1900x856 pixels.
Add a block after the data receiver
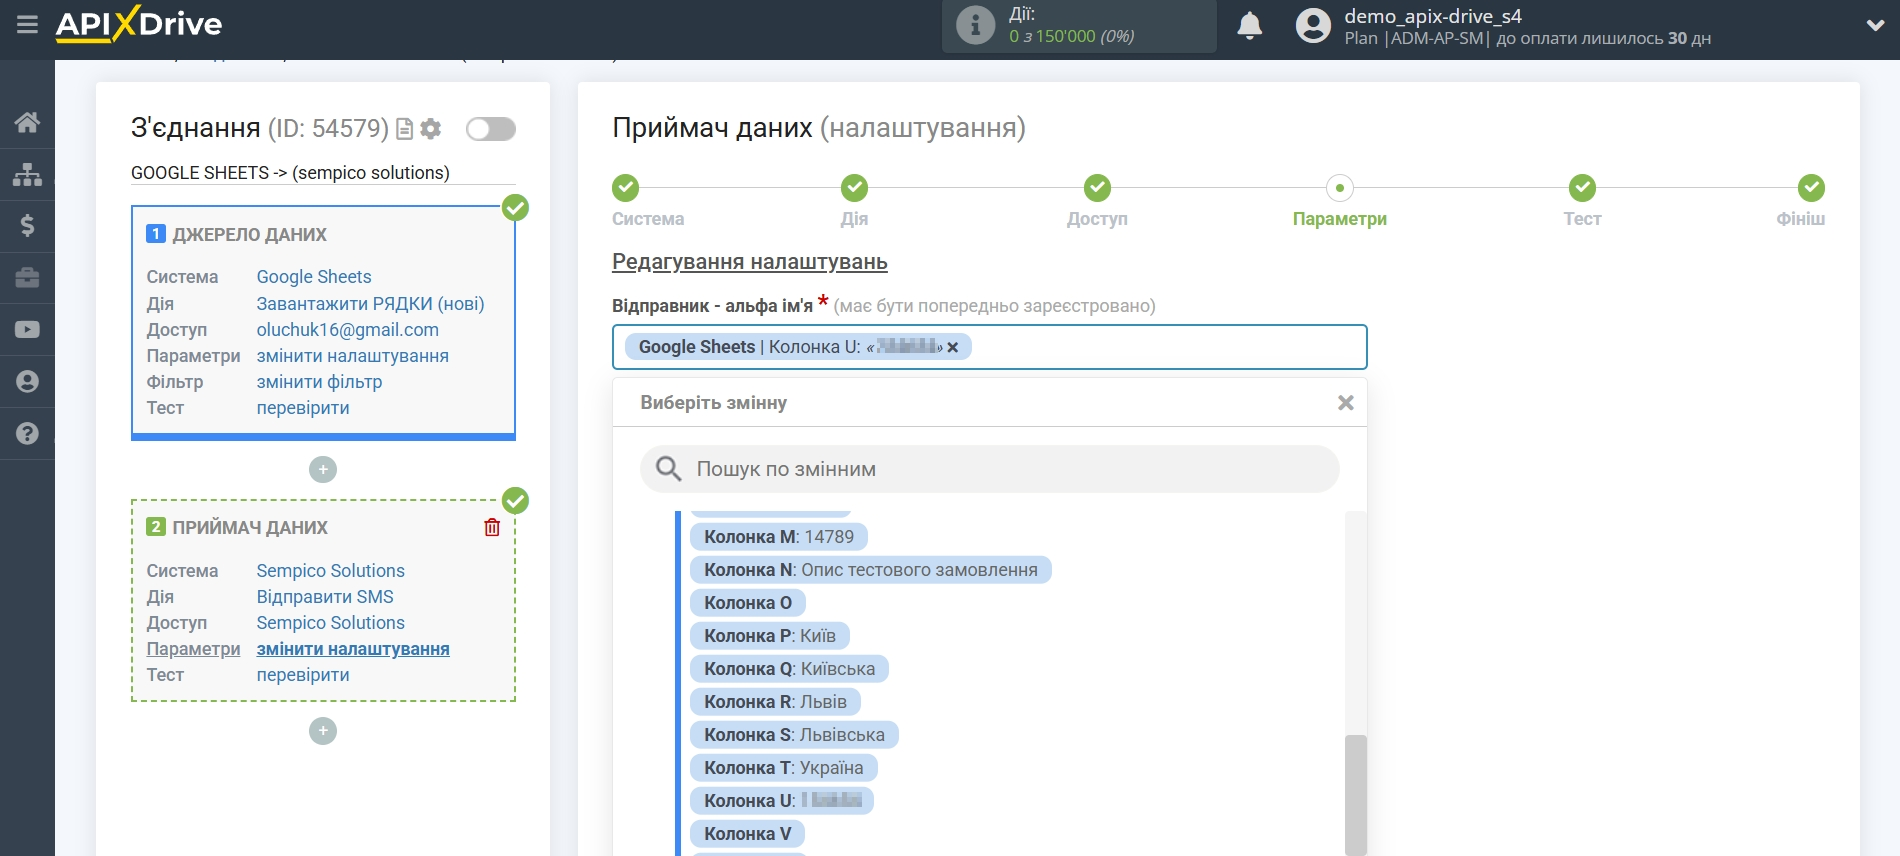tap(323, 732)
